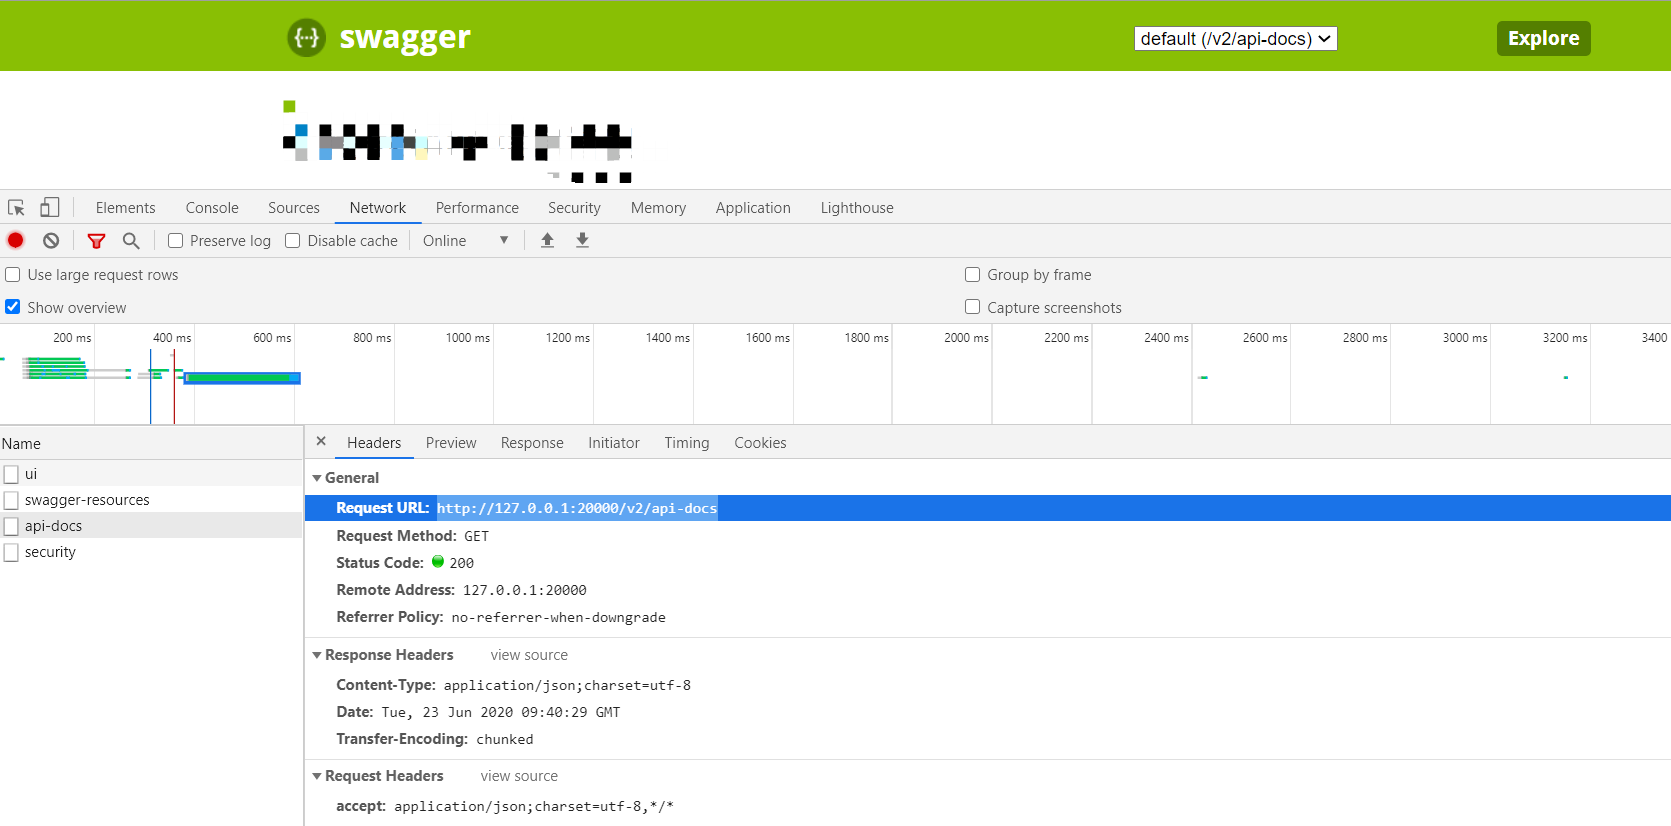Viewport: 1671px width, 826px height.
Task: Open the Timing detail tab
Action: [687, 443]
